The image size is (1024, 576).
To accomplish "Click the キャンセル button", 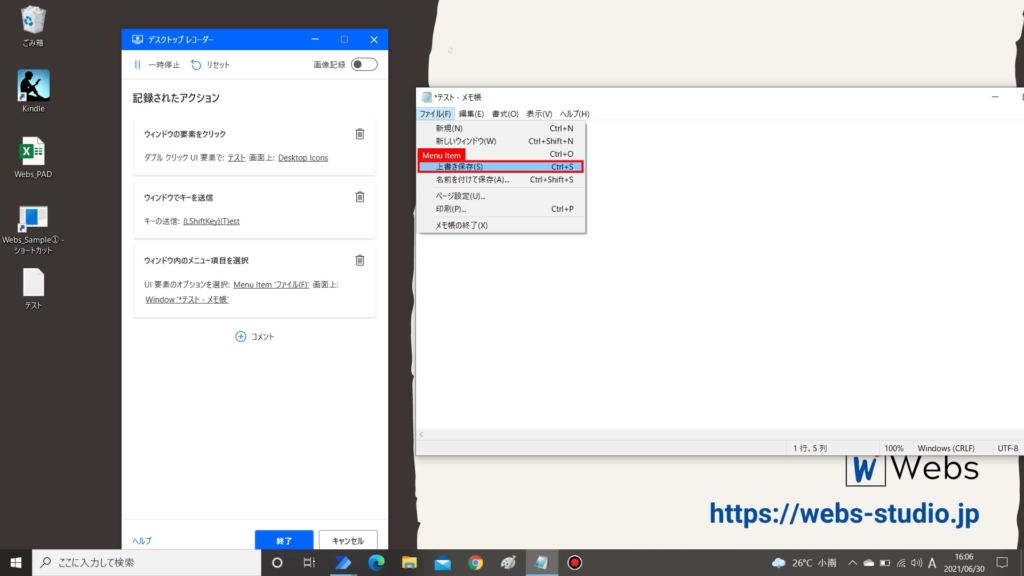I will pyautogui.click(x=348, y=540).
